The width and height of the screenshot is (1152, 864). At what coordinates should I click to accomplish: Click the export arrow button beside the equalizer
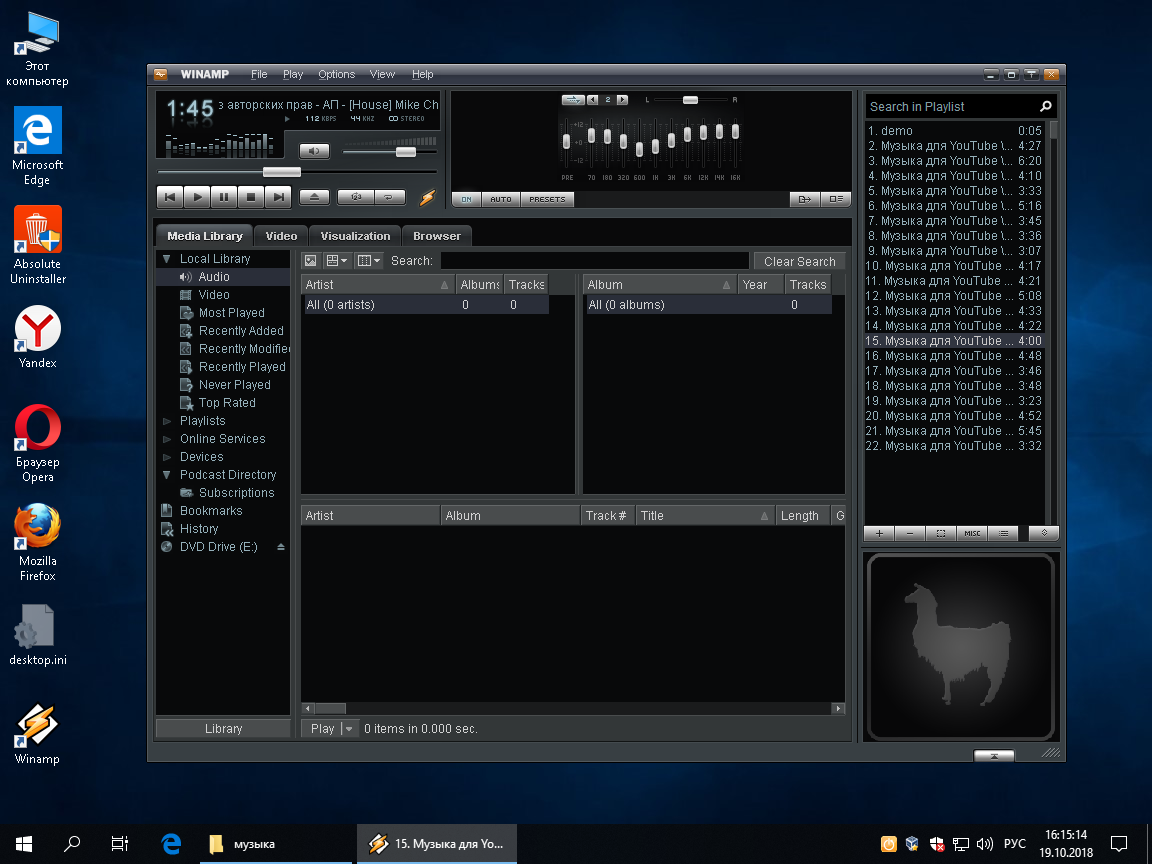point(804,199)
